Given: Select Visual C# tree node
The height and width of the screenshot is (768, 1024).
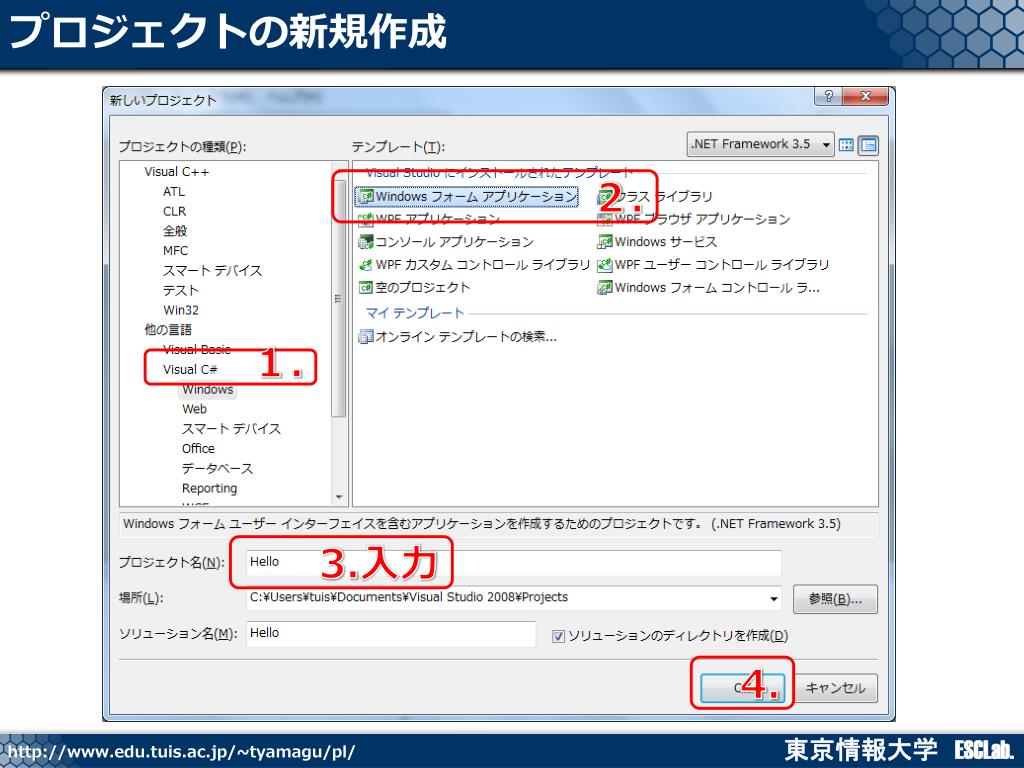Looking at the screenshot, I should [190, 370].
